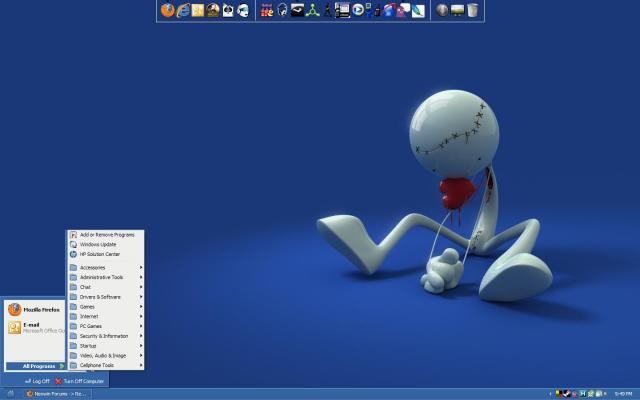This screenshot has height=400, width=640.
Task: Open the Steam icon in the dock
Action: coord(297,10)
